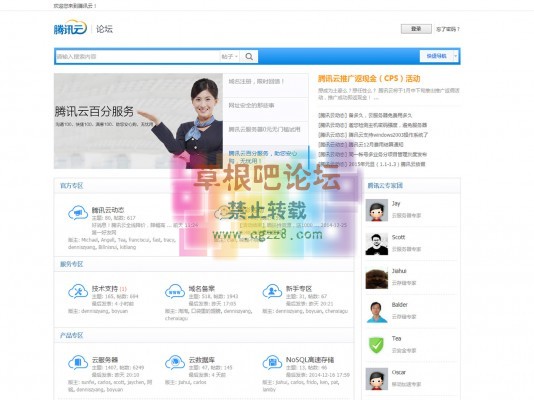
Task: Click the 快捷导航 button
Action: [x=436, y=56]
